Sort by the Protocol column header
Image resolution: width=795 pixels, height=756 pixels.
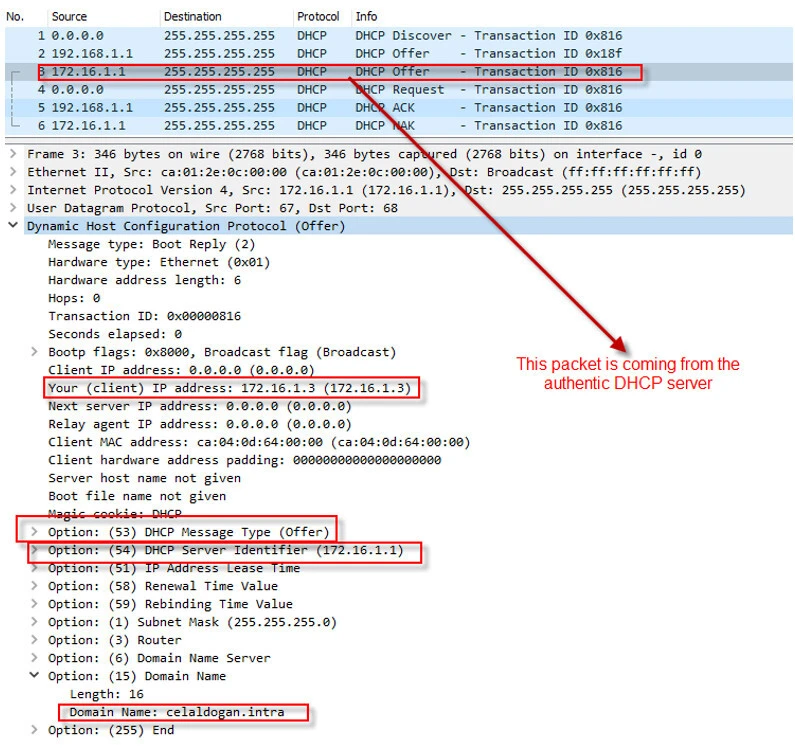[318, 17]
